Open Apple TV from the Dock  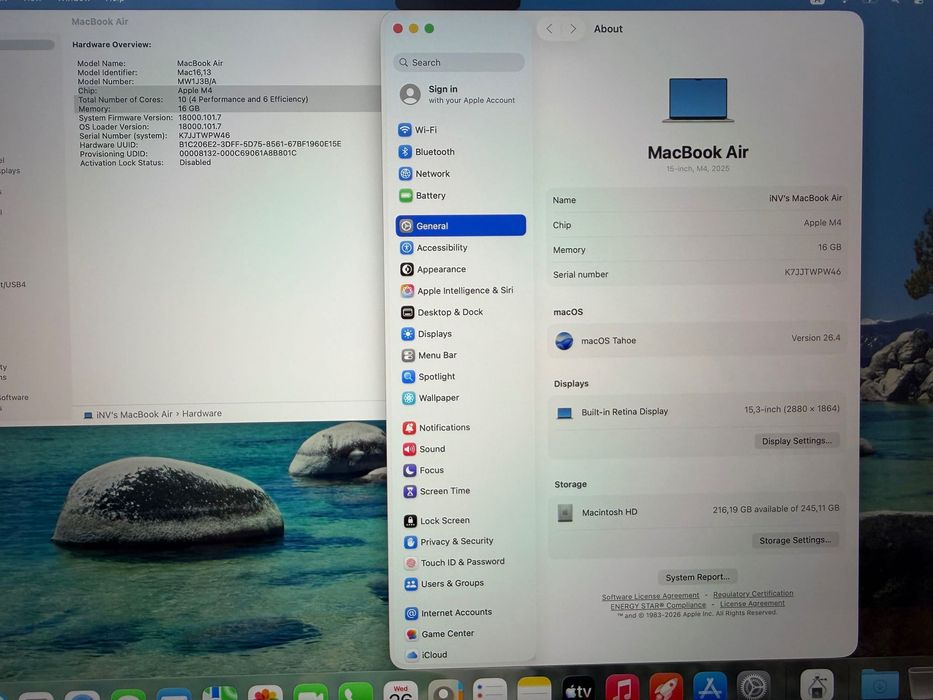(578, 689)
